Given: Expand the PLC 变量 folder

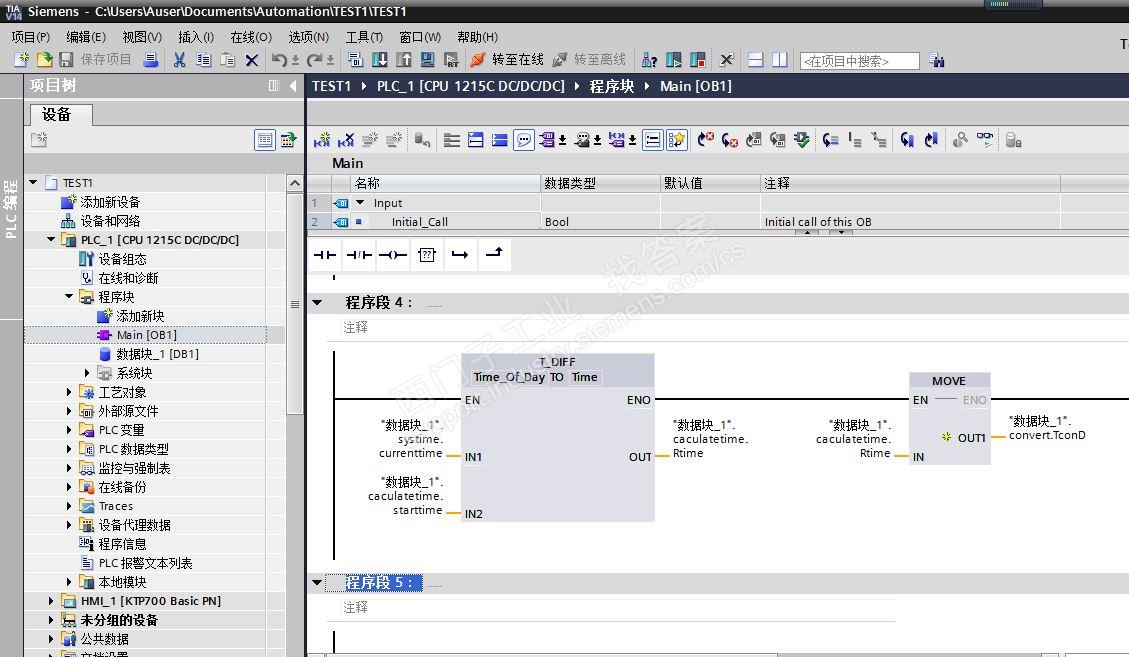Looking at the screenshot, I should tap(68, 430).
